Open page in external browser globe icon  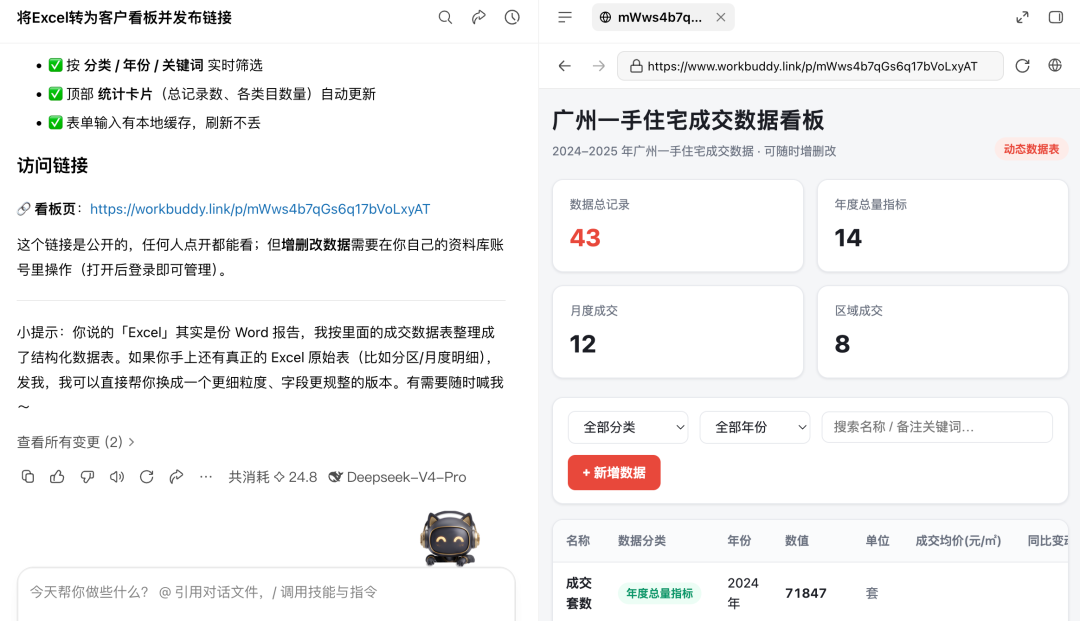1055,65
